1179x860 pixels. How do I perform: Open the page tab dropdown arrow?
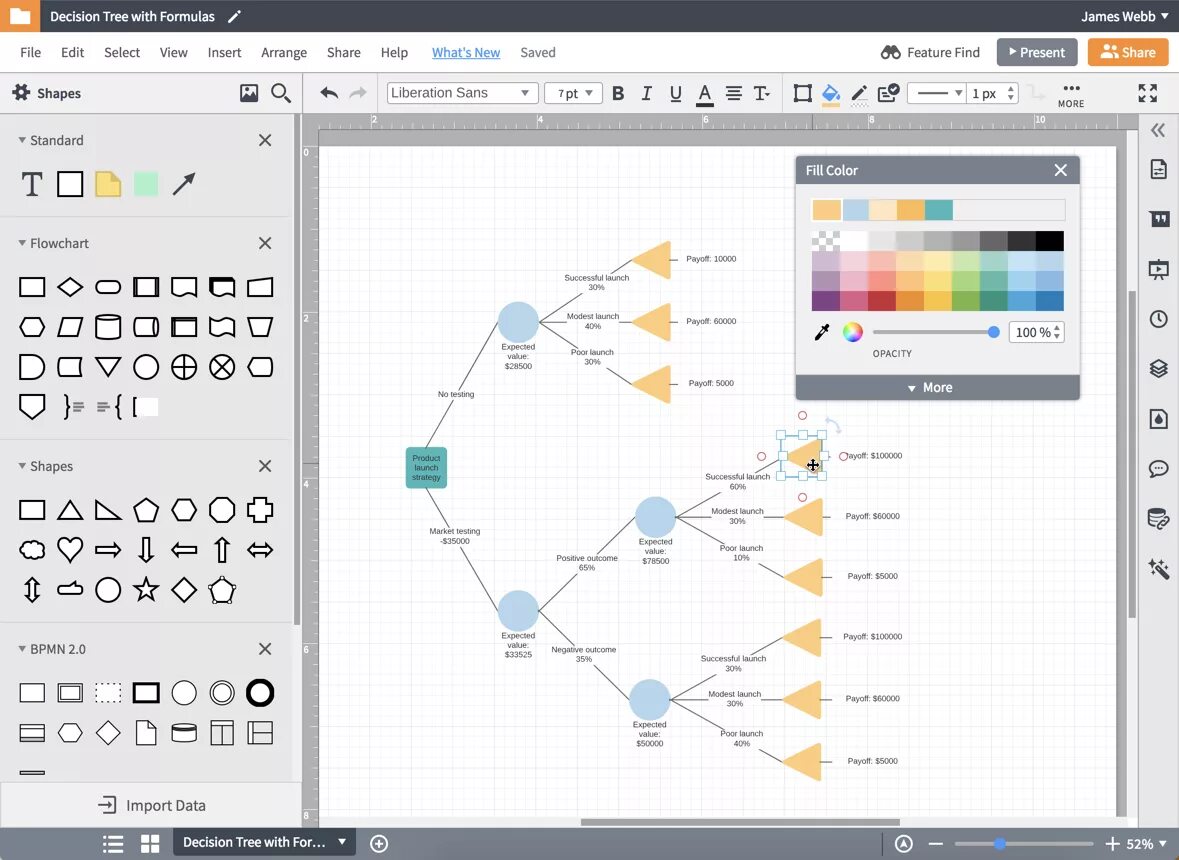pos(342,842)
